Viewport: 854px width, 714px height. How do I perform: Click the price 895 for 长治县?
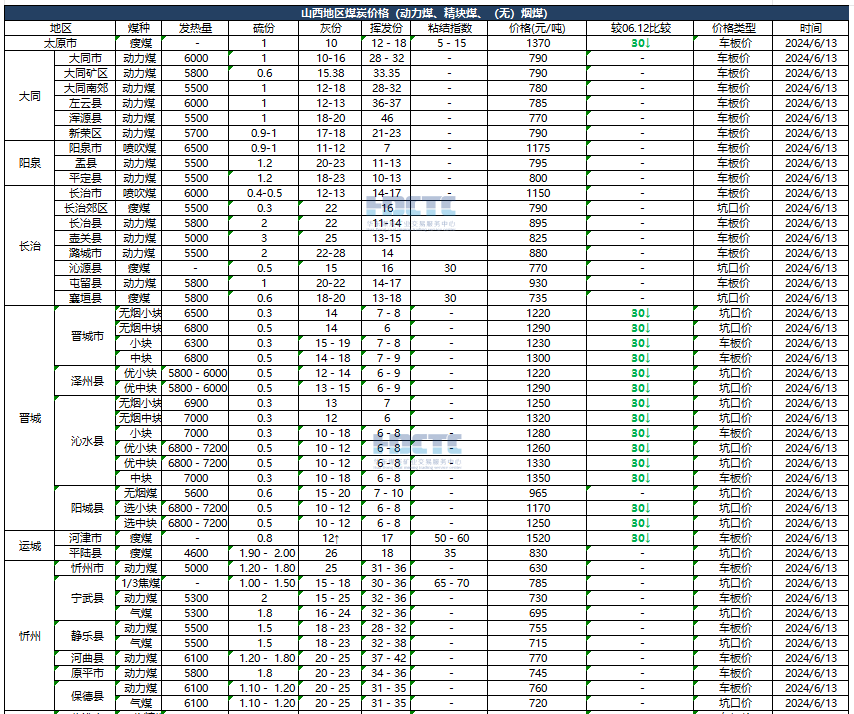tap(538, 223)
